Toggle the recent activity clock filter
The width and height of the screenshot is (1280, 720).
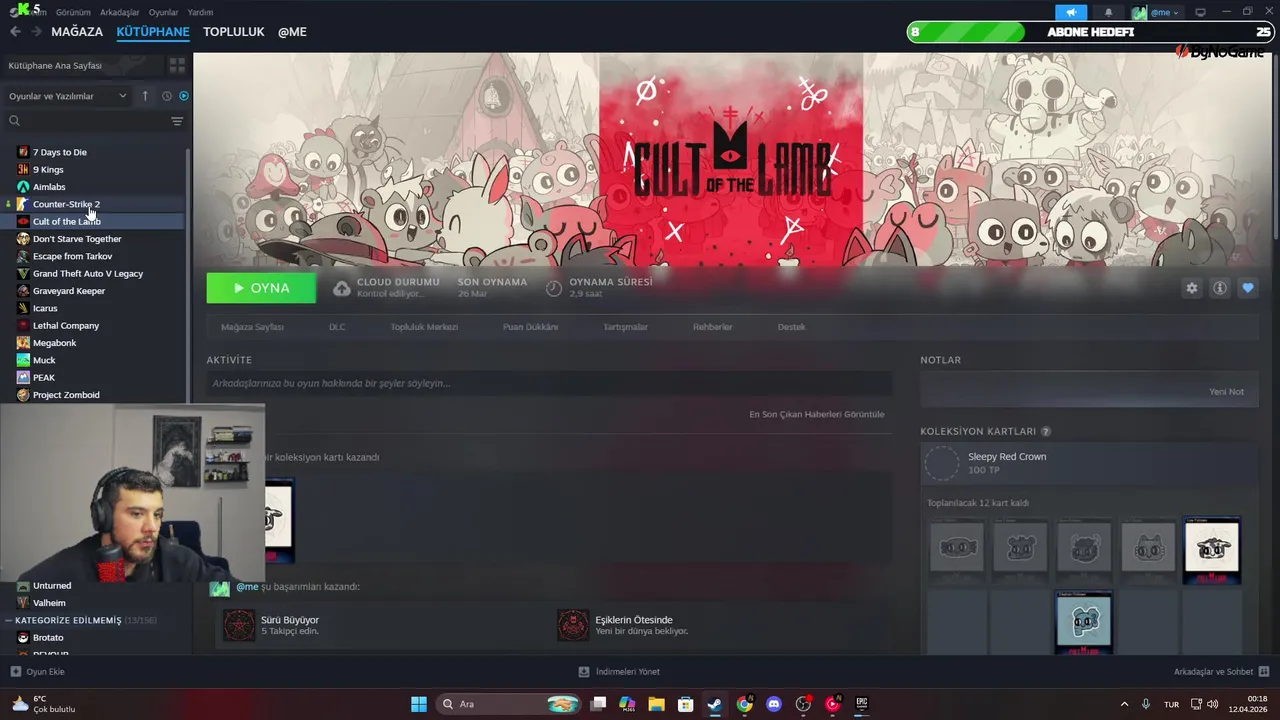(167, 96)
